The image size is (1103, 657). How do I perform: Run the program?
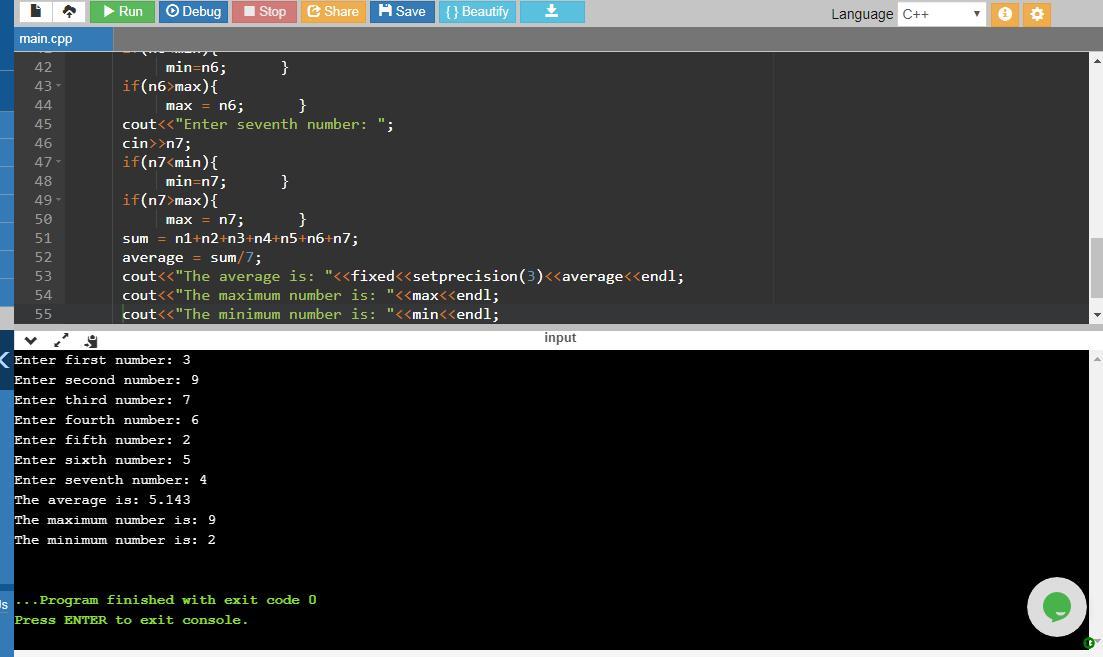click(x=122, y=11)
